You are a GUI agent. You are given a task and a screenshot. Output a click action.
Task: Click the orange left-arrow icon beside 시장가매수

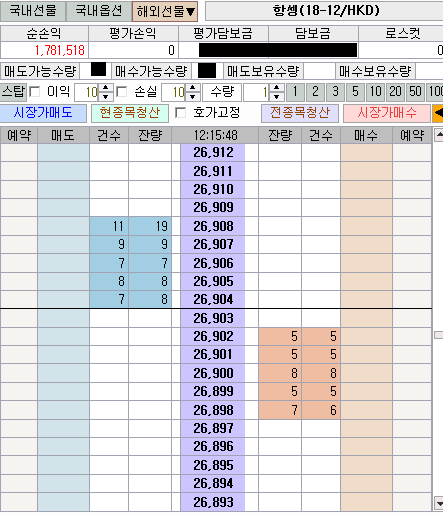click(438, 113)
